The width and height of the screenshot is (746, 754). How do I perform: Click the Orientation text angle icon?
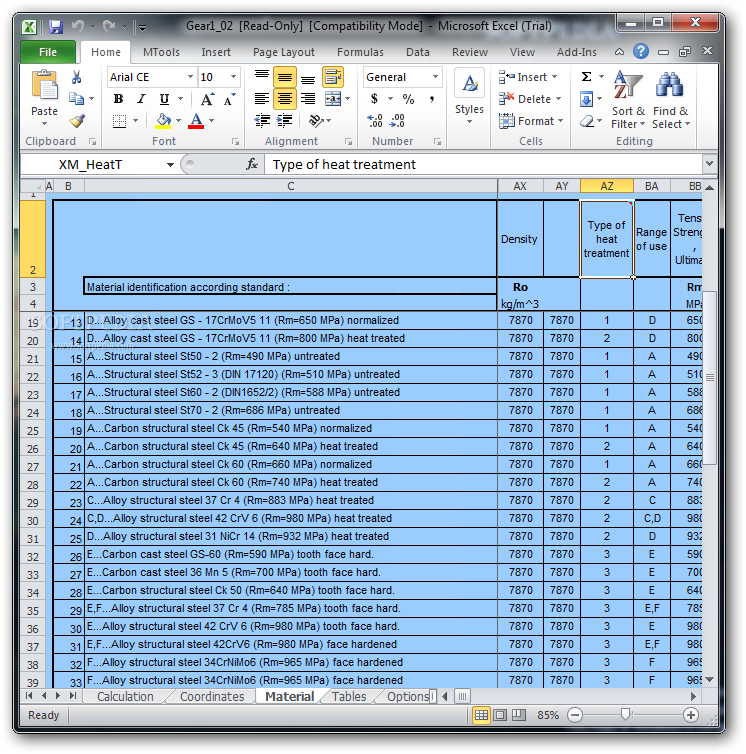pos(316,120)
